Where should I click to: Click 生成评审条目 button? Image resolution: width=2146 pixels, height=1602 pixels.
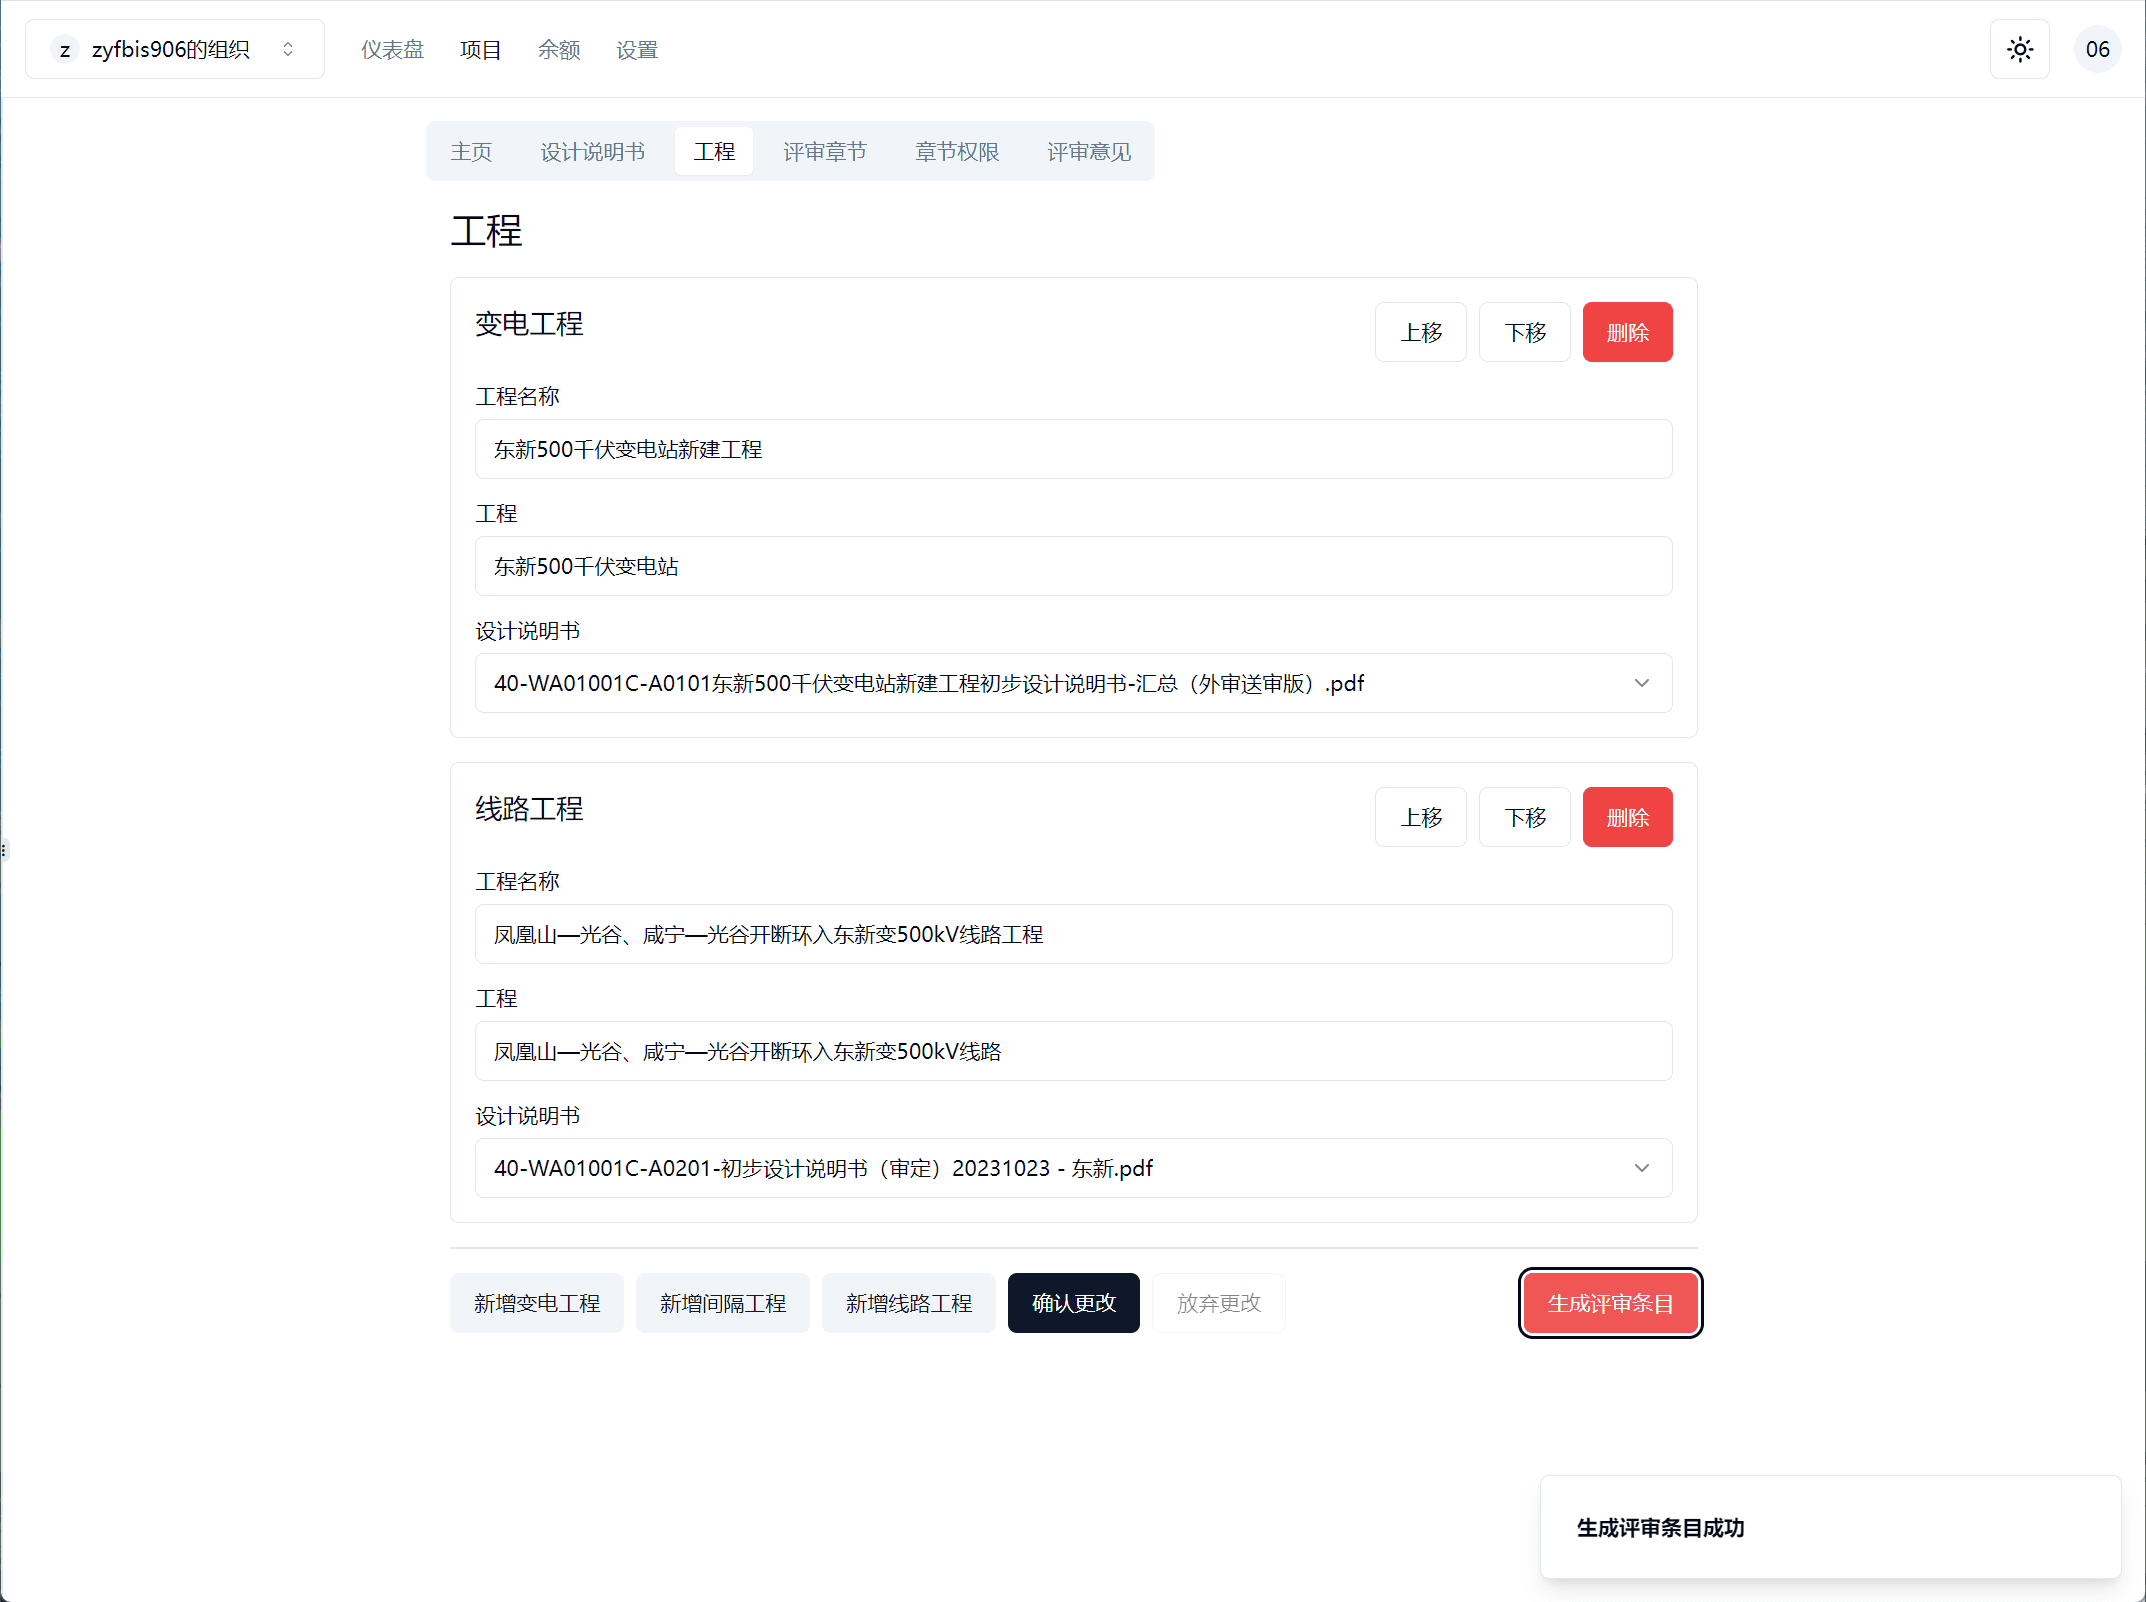pyautogui.click(x=1611, y=1303)
